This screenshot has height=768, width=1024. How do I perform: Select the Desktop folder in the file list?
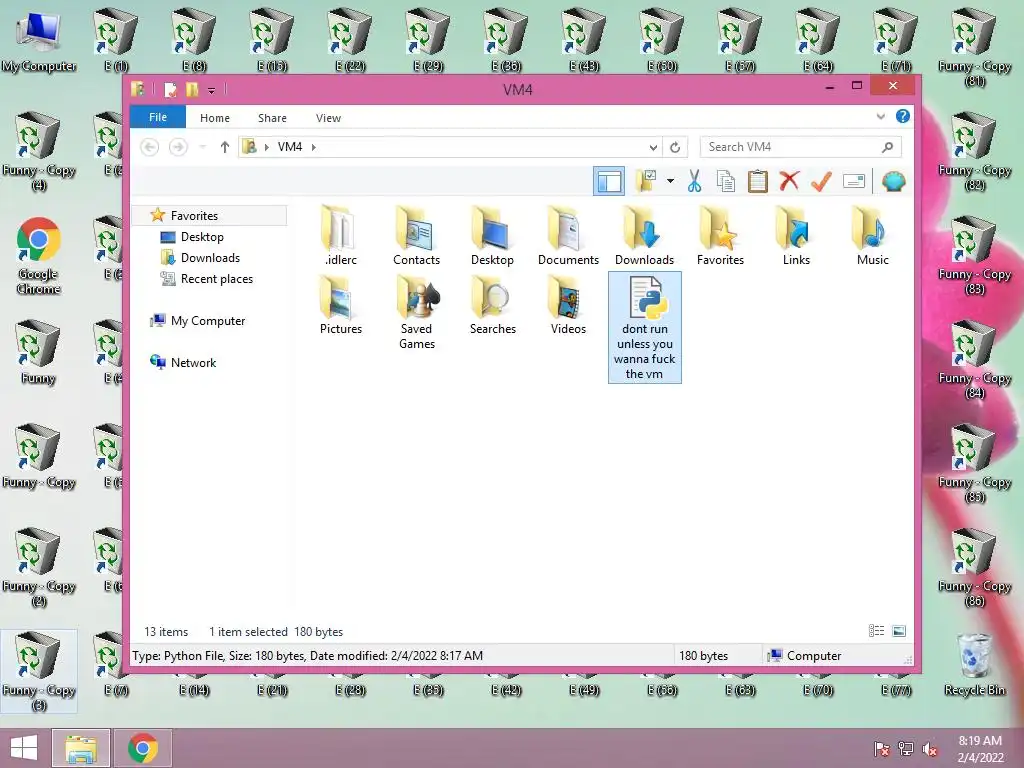[x=492, y=236]
